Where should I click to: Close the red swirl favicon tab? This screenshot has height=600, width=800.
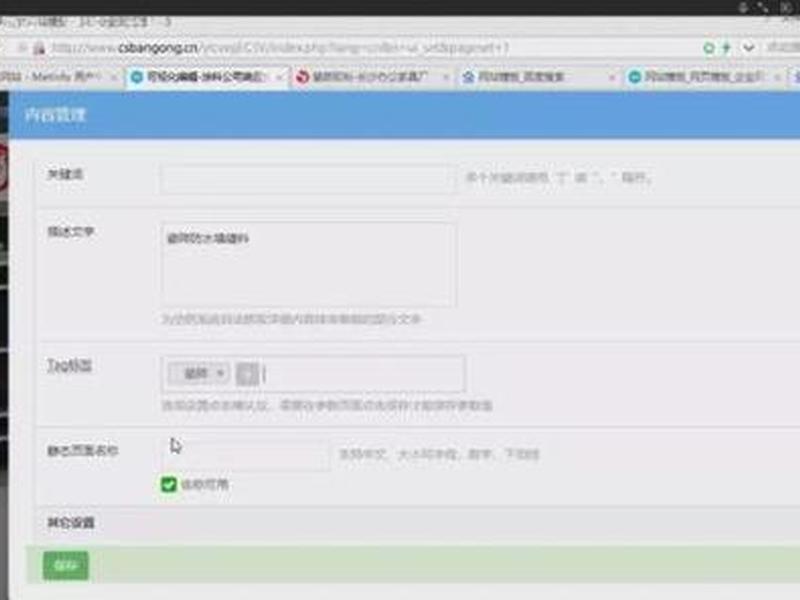[446, 77]
